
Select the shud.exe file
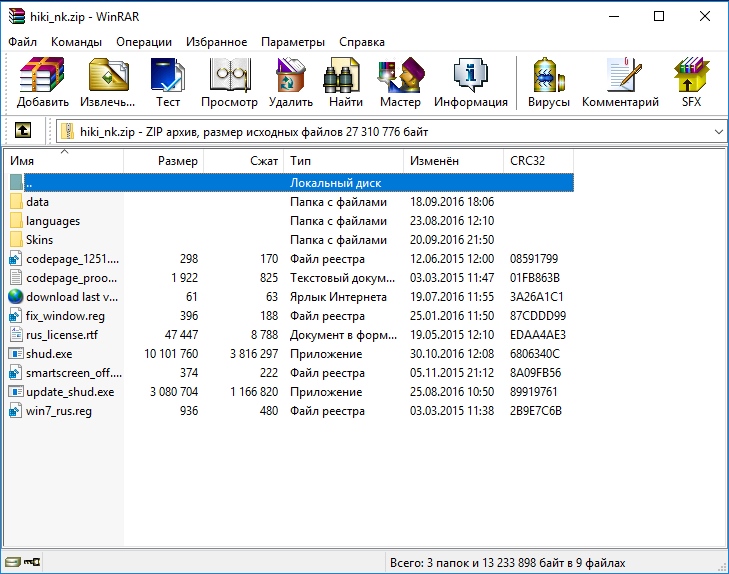click(50, 354)
